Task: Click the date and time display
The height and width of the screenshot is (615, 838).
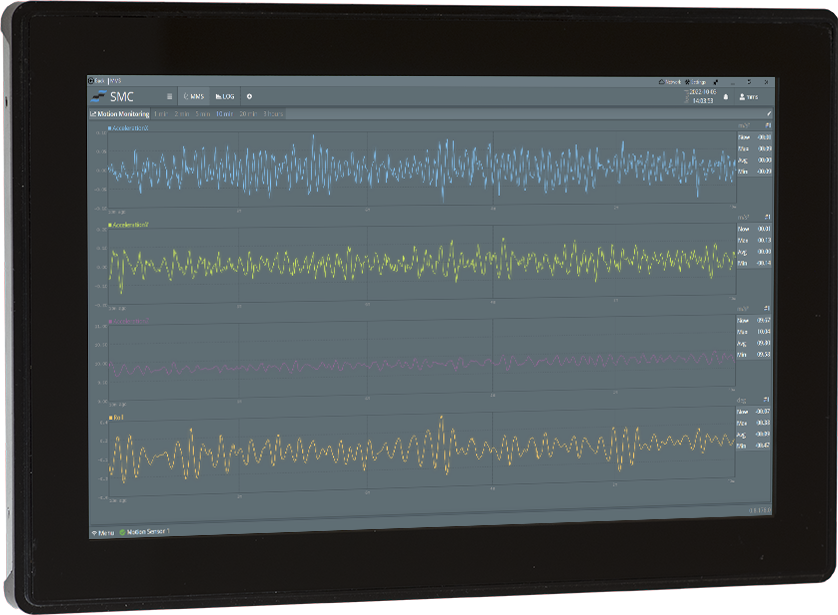Action: click(702, 96)
